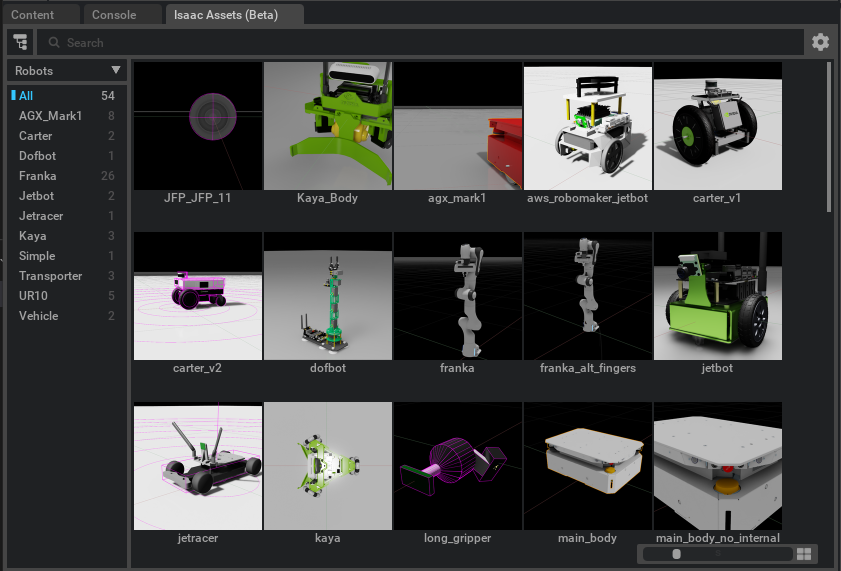Switch to the Content tab
Screen dimensions: 841x571
[32, 15]
